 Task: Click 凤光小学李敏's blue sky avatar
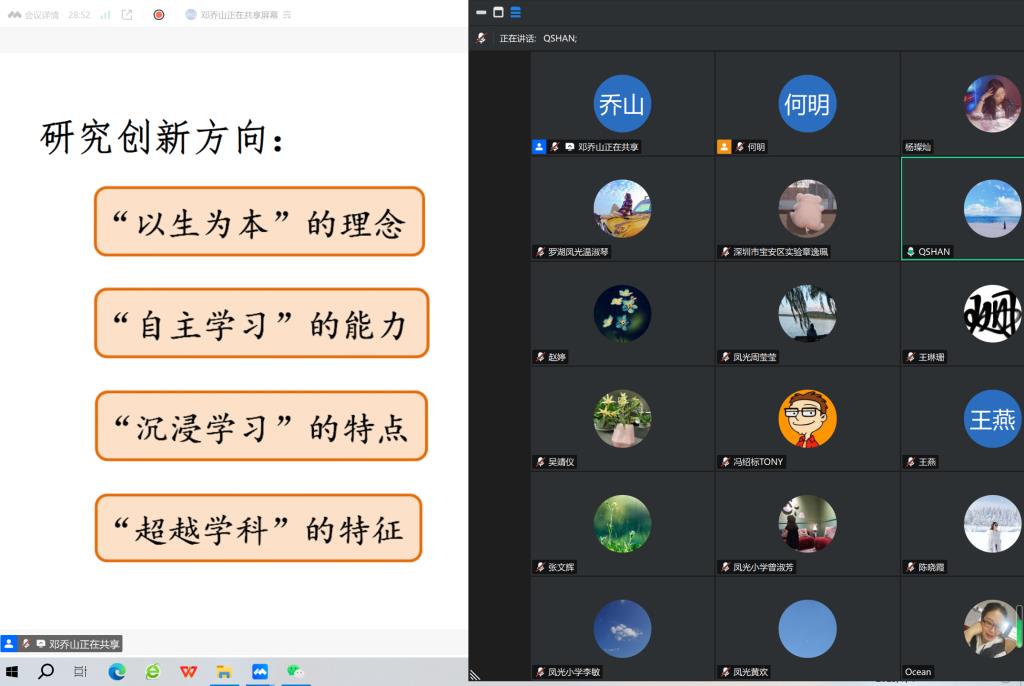coord(622,629)
